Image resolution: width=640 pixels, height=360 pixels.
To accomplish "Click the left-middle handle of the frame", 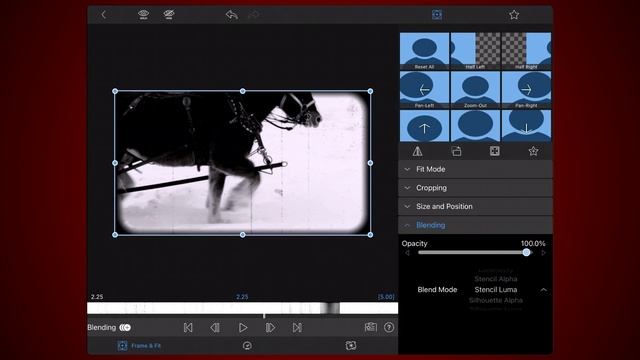I will (x=115, y=163).
